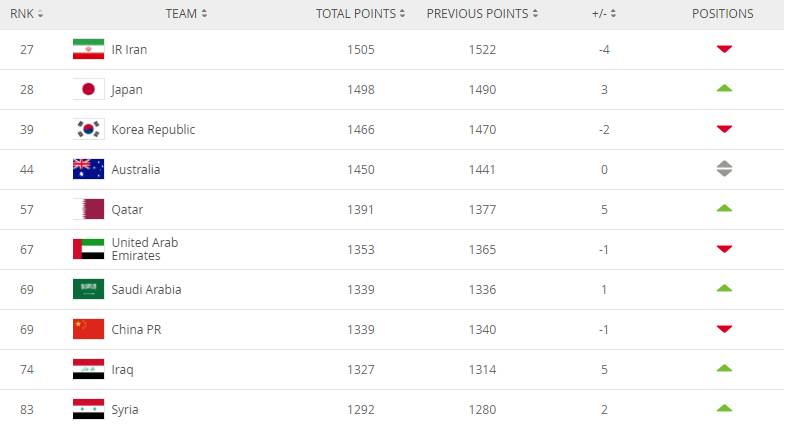Click the United Arab Emirates flag
Viewport: 787px width, 426px height.
click(88, 249)
